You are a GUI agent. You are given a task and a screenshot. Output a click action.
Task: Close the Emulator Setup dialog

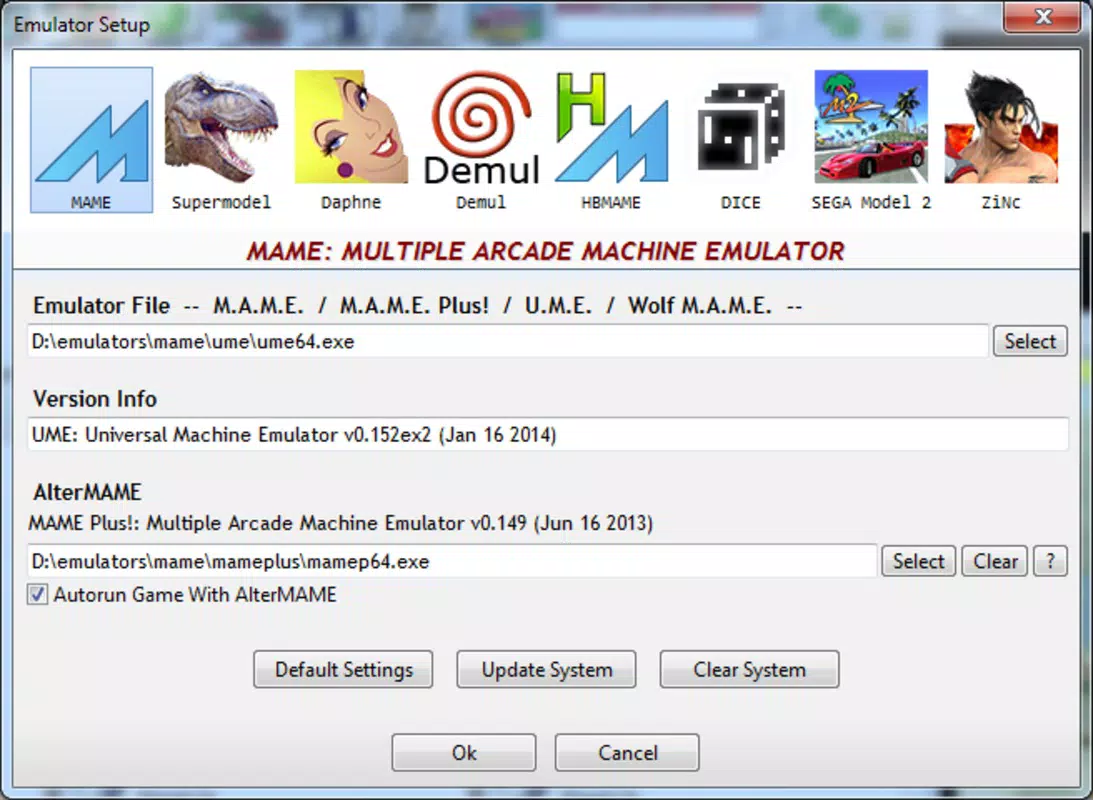pos(1042,16)
